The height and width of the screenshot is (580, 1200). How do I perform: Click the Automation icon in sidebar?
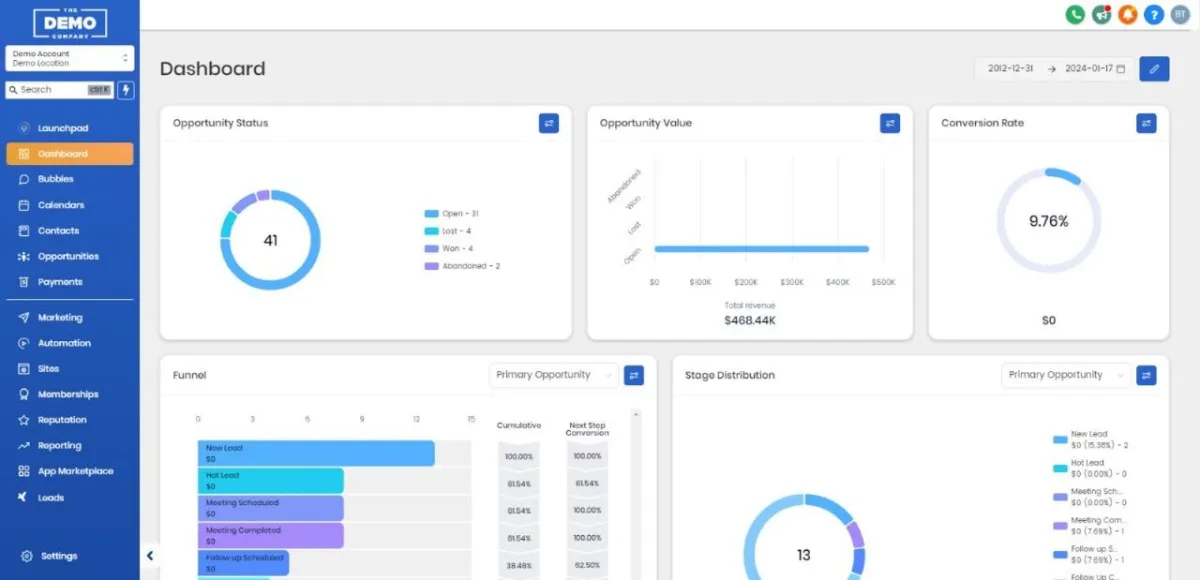coord(24,343)
